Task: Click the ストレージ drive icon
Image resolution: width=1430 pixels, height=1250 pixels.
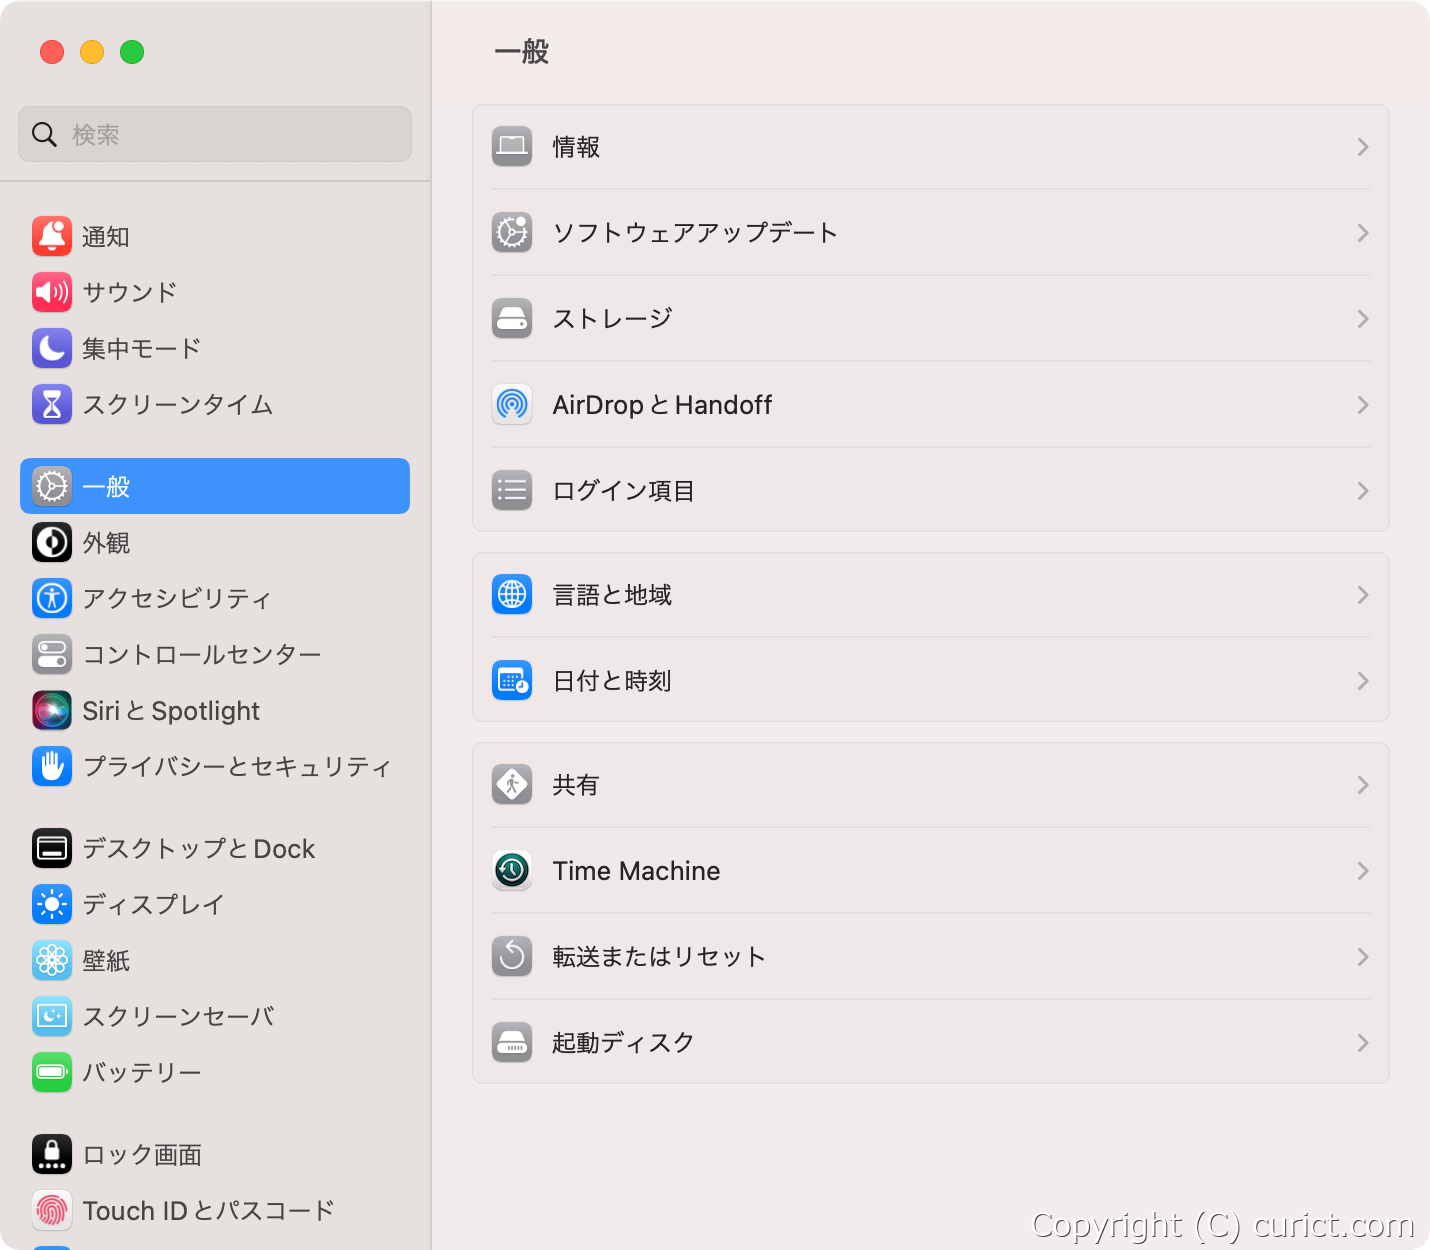Action: (512, 319)
